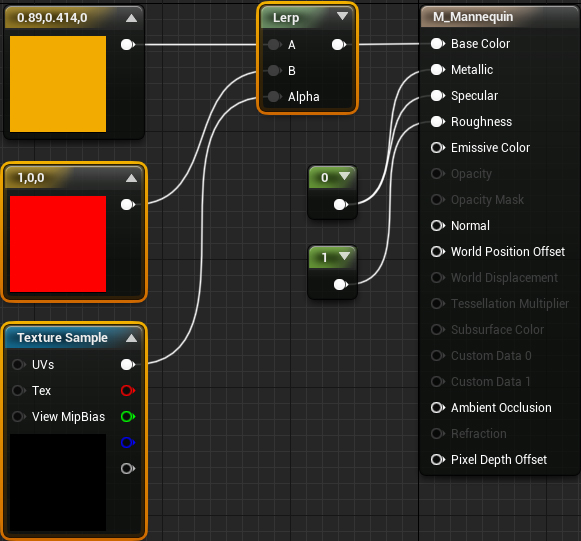Click the UVs input pin on Texture Sample

point(19,365)
